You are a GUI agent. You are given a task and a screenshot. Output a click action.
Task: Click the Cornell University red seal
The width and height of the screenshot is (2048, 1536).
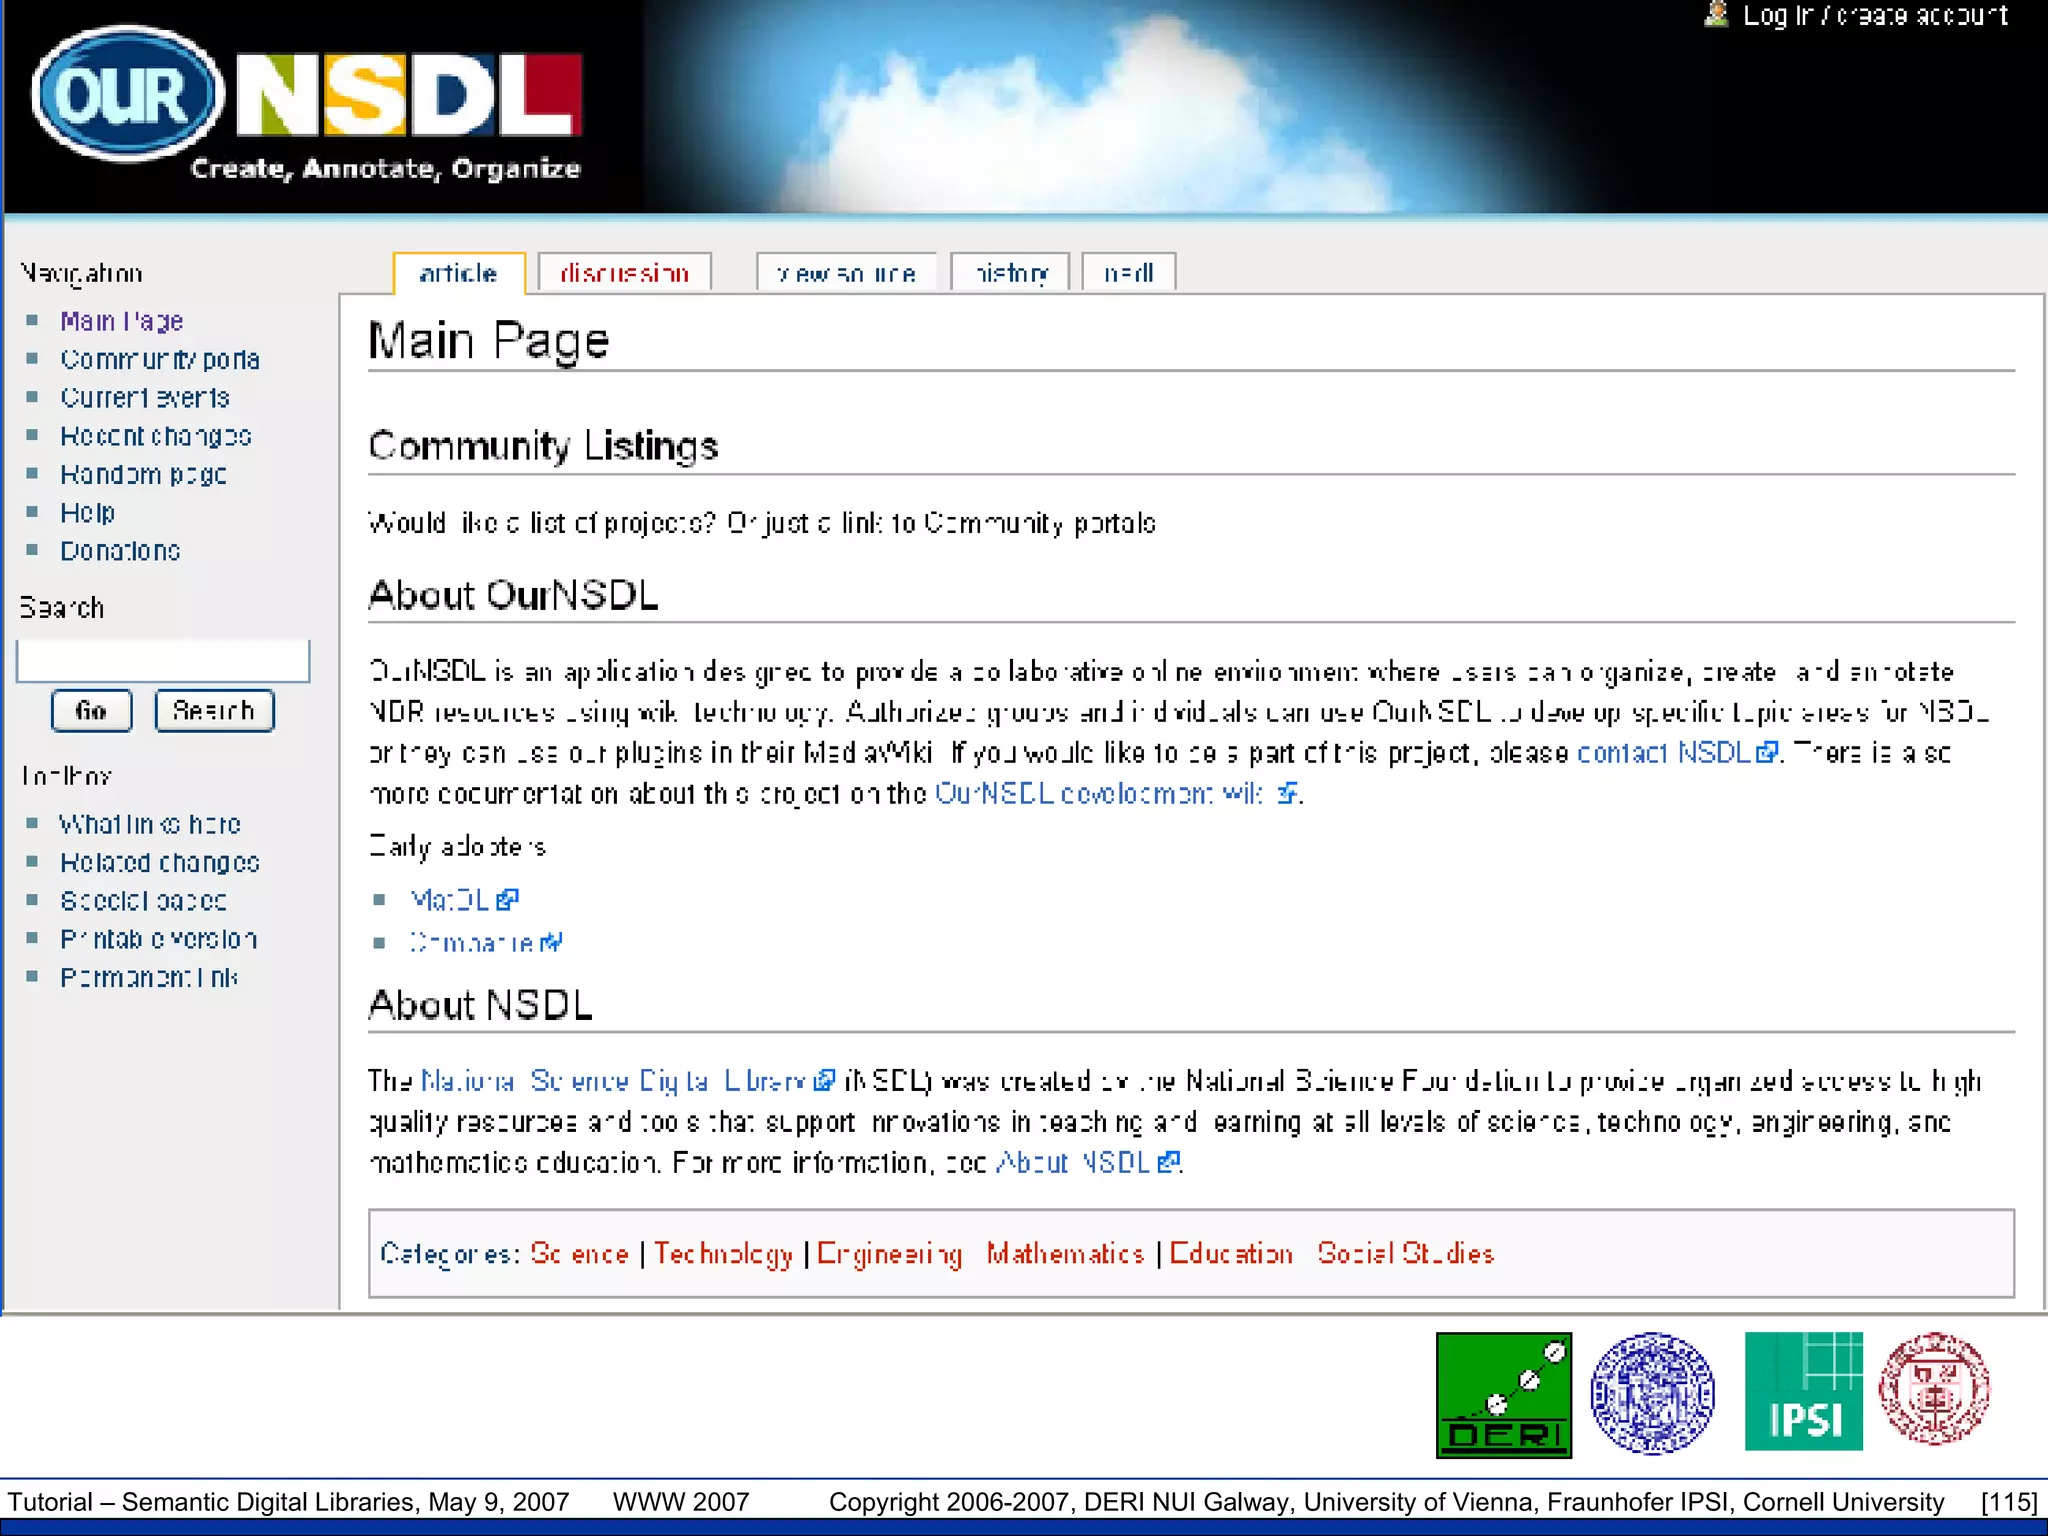click(1934, 1389)
